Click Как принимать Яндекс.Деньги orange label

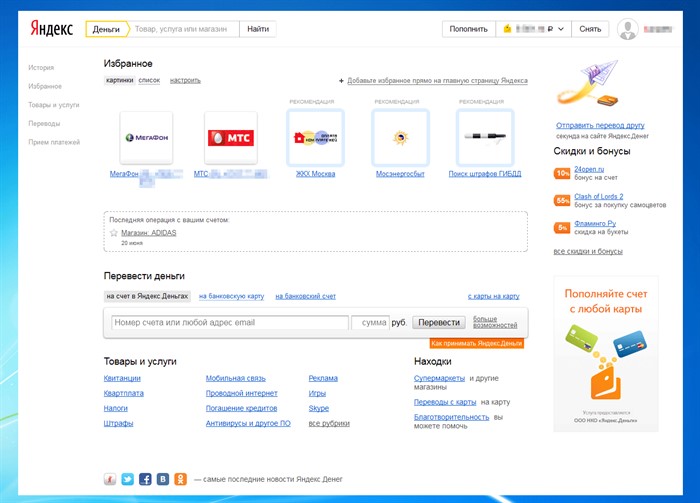pyautogui.click(x=477, y=343)
